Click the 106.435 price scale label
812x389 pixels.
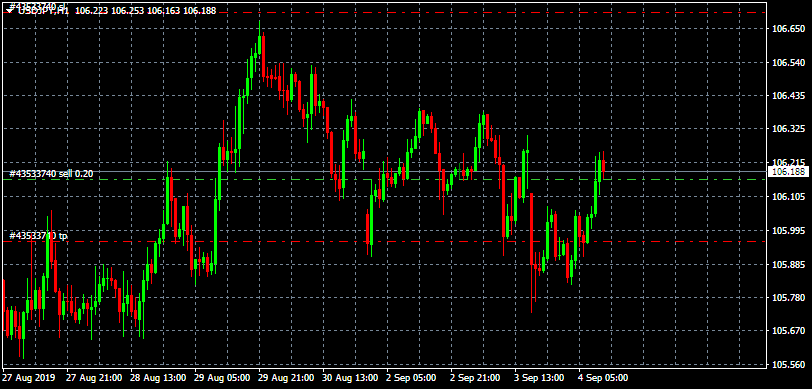pos(787,96)
